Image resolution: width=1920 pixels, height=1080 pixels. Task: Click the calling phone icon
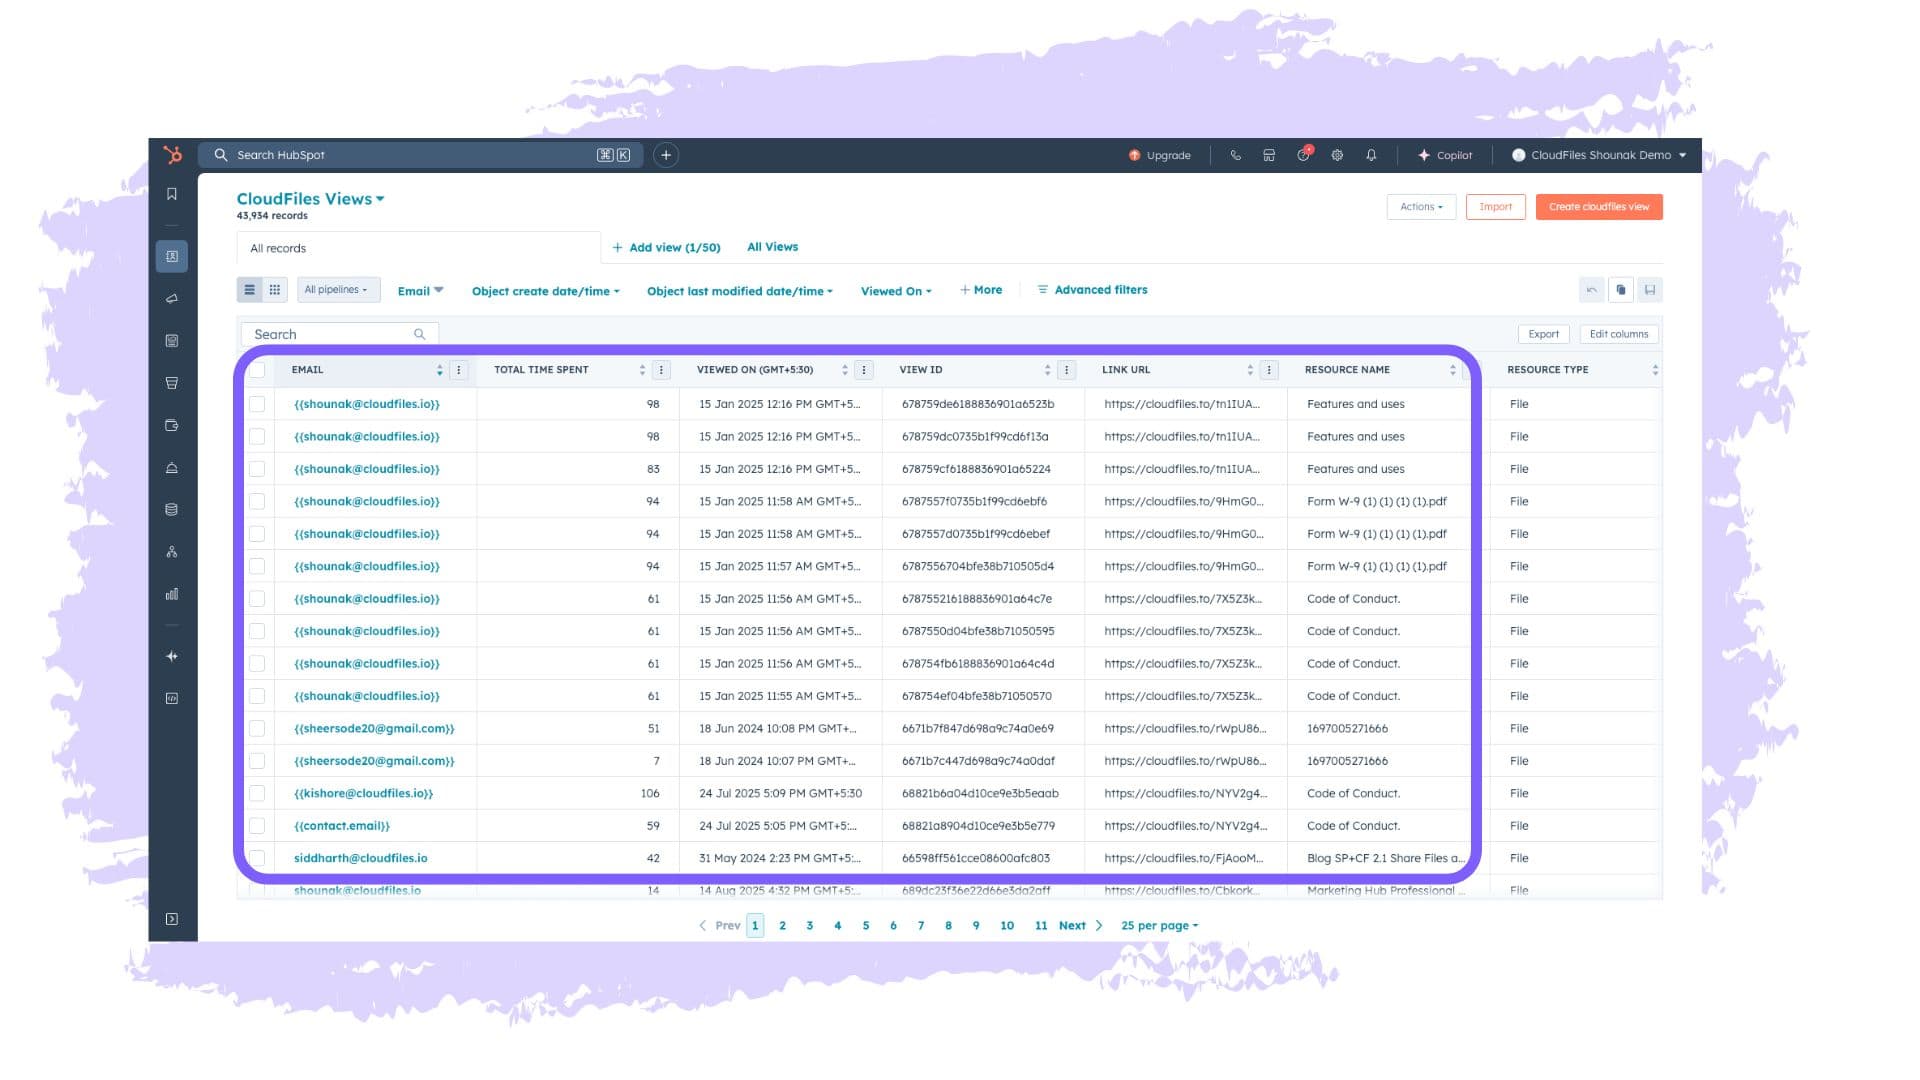[x=1235, y=155]
